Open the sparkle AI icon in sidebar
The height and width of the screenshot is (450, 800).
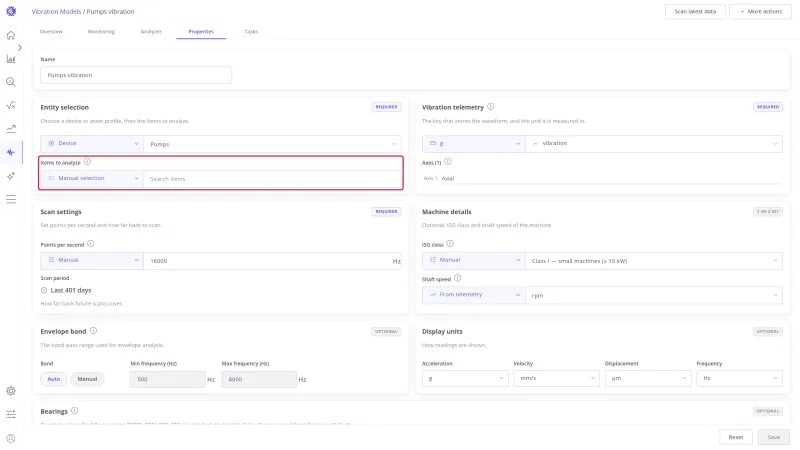[x=11, y=176]
